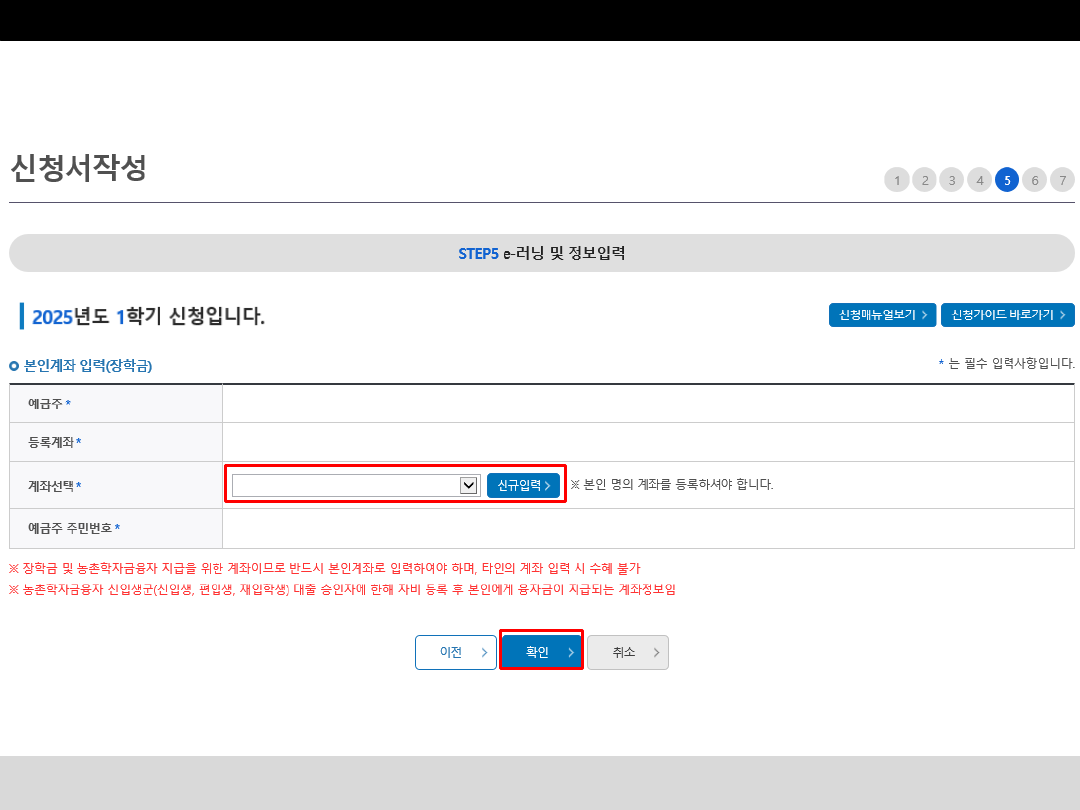Confirm the form with 확인 button
Image resolution: width=1080 pixels, height=810 pixels.
pos(541,652)
